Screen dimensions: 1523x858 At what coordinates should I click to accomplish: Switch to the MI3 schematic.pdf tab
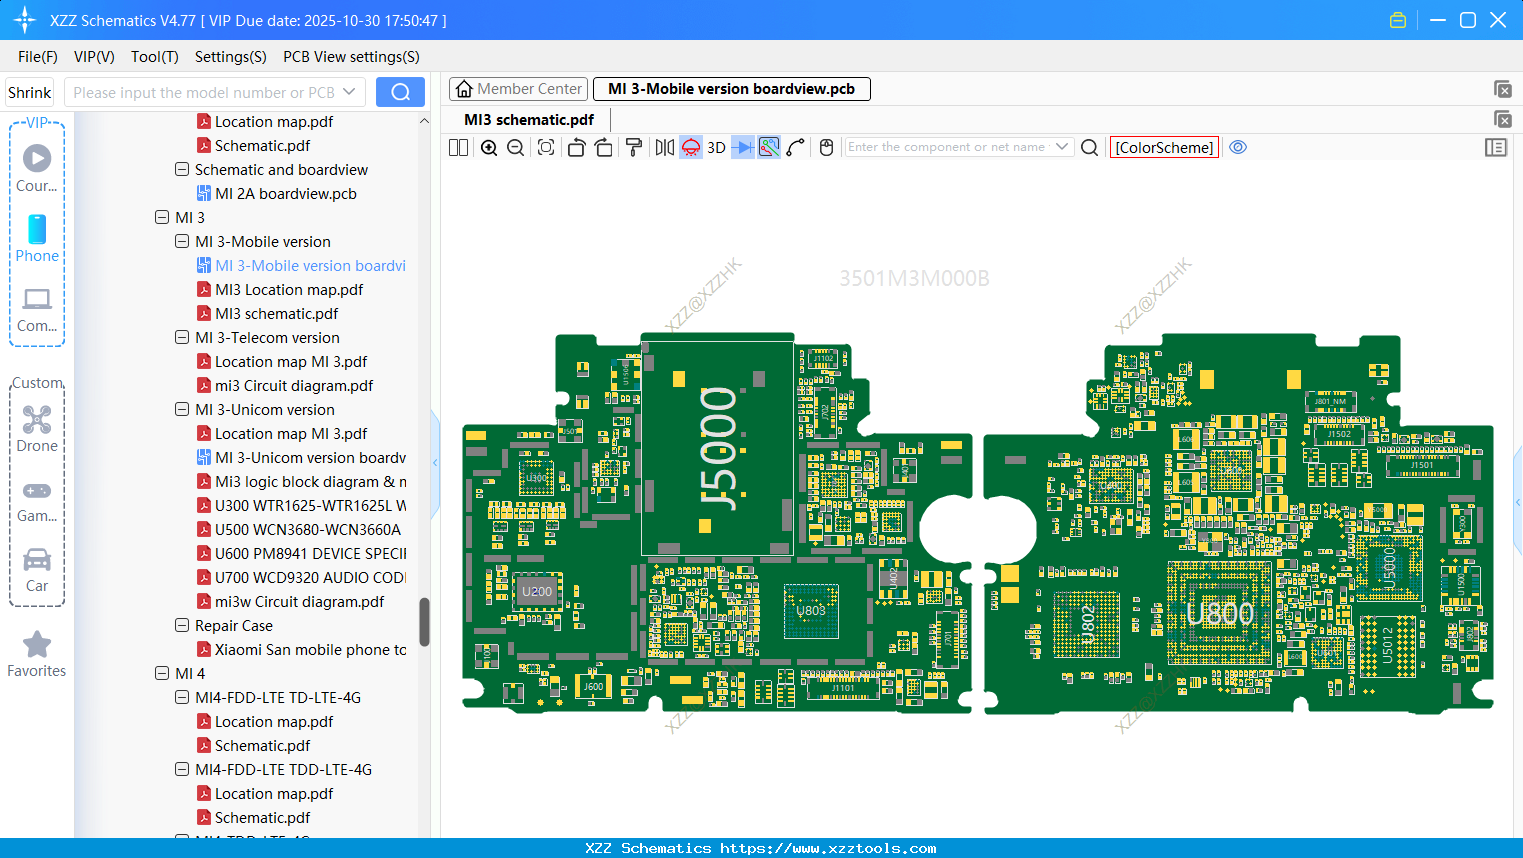pos(527,119)
